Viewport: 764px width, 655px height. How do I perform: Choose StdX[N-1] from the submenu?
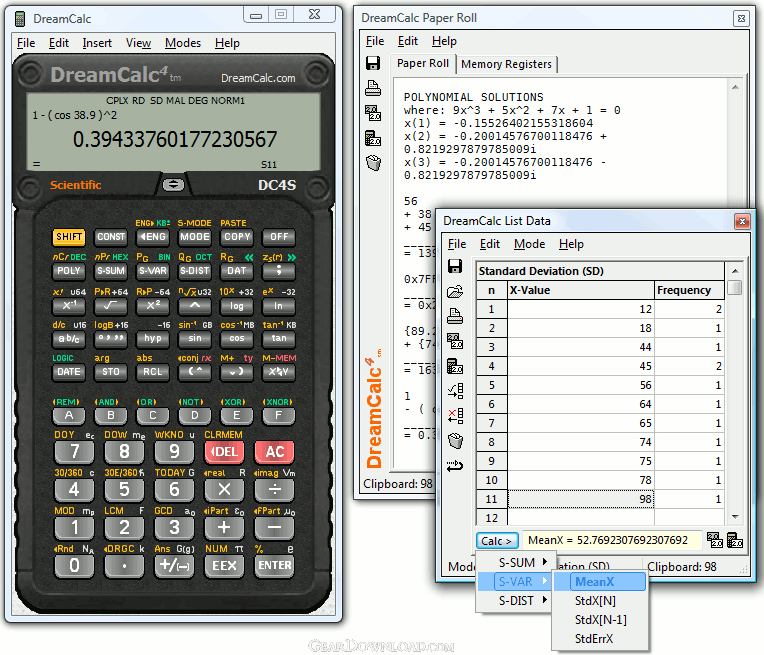coord(600,619)
